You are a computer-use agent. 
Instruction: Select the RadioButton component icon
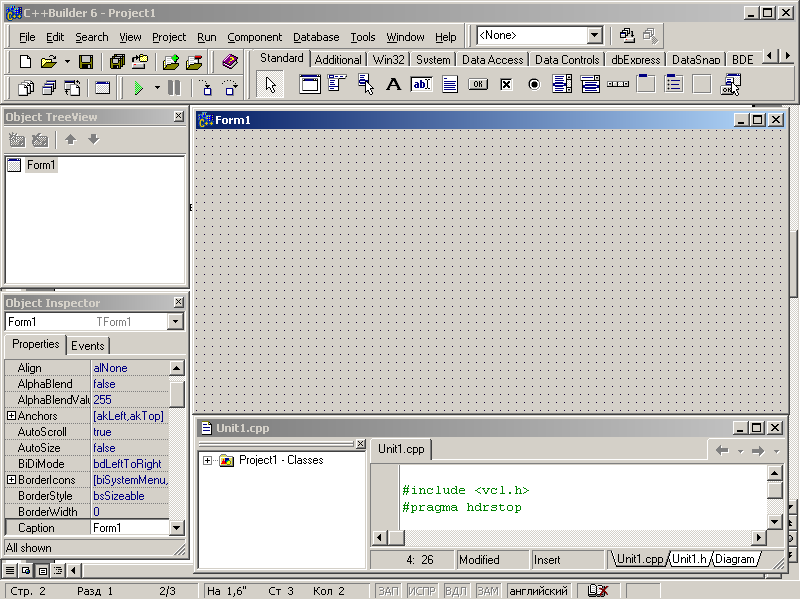click(x=534, y=84)
